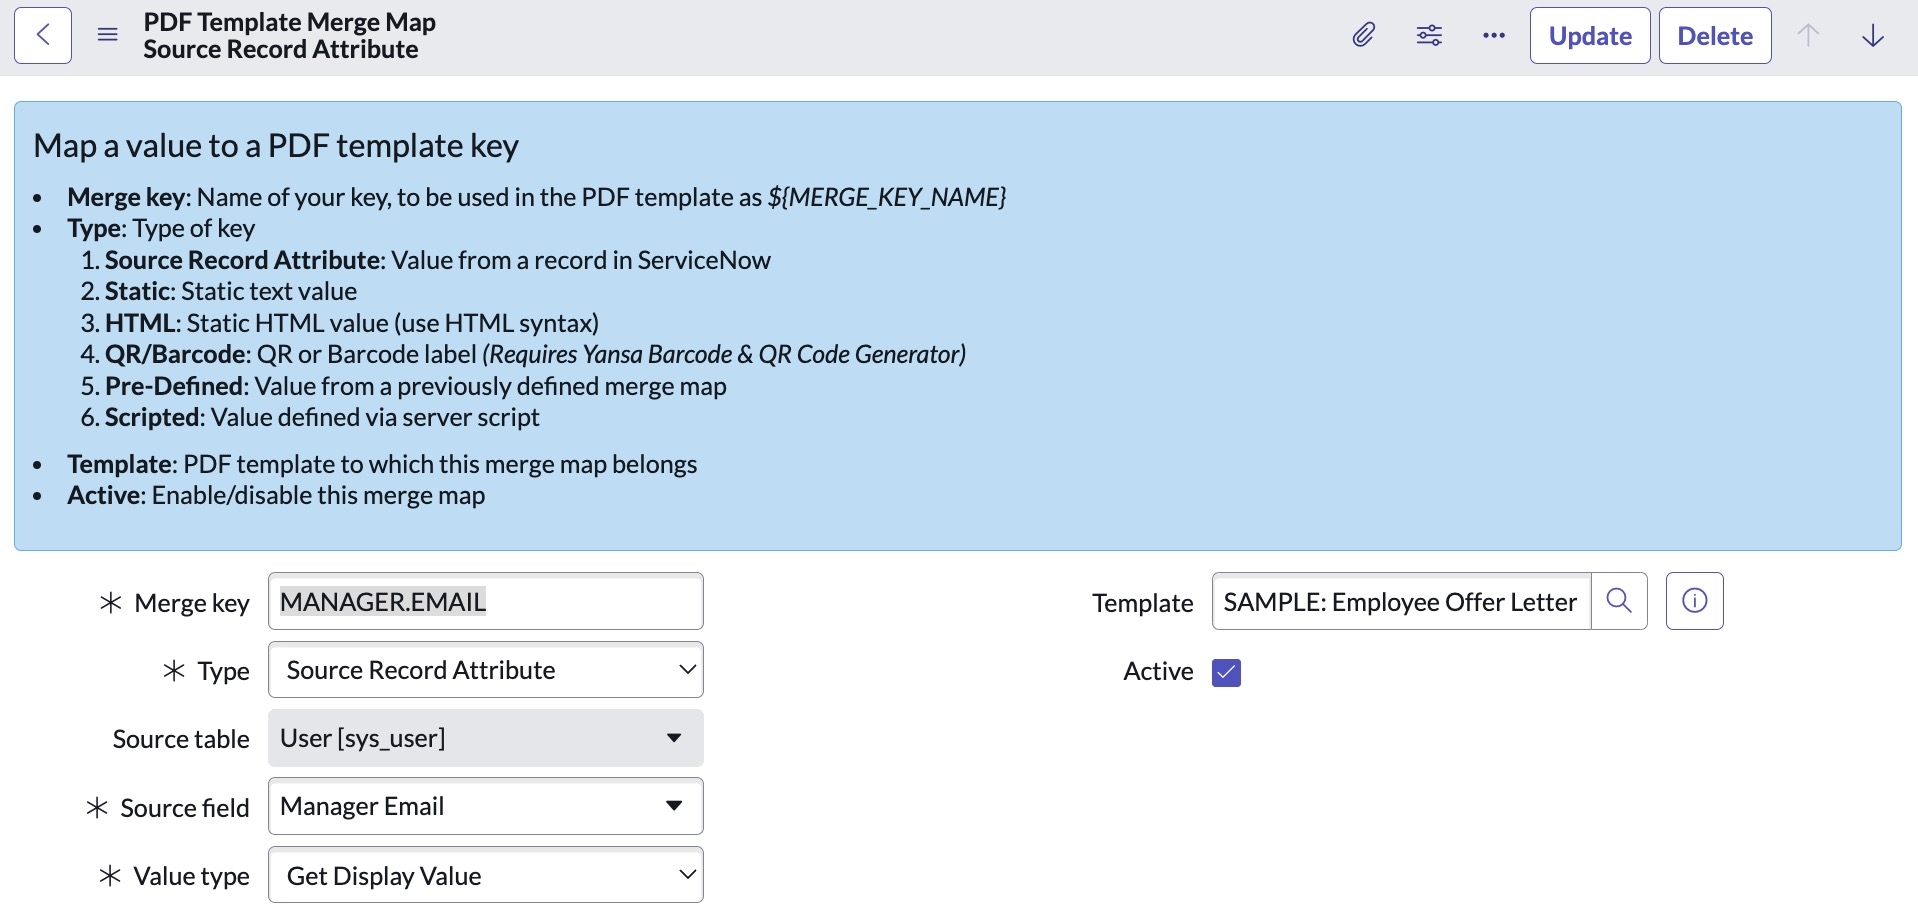Preview Template record with info icon
The image size is (1918, 914).
1694,601
